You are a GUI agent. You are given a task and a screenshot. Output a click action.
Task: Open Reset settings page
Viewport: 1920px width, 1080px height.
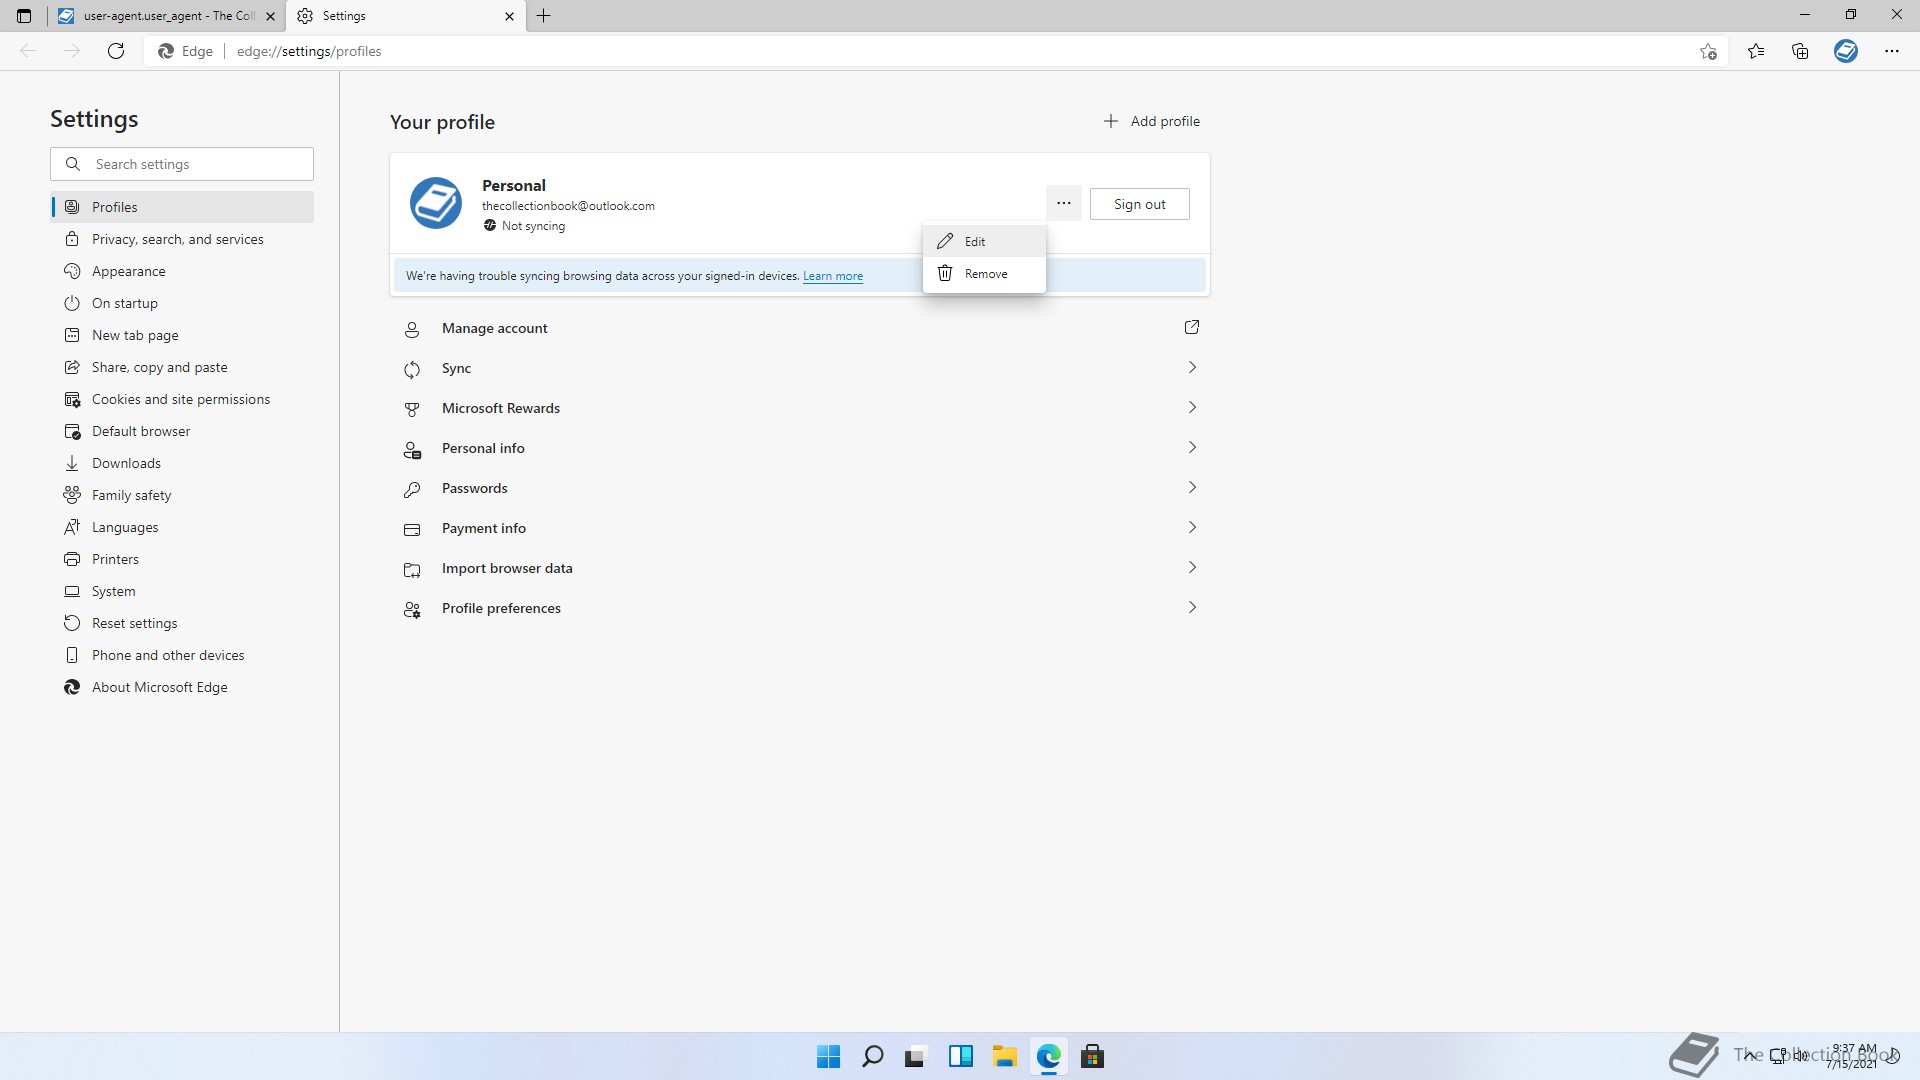pyautogui.click(x=182, y=623)
